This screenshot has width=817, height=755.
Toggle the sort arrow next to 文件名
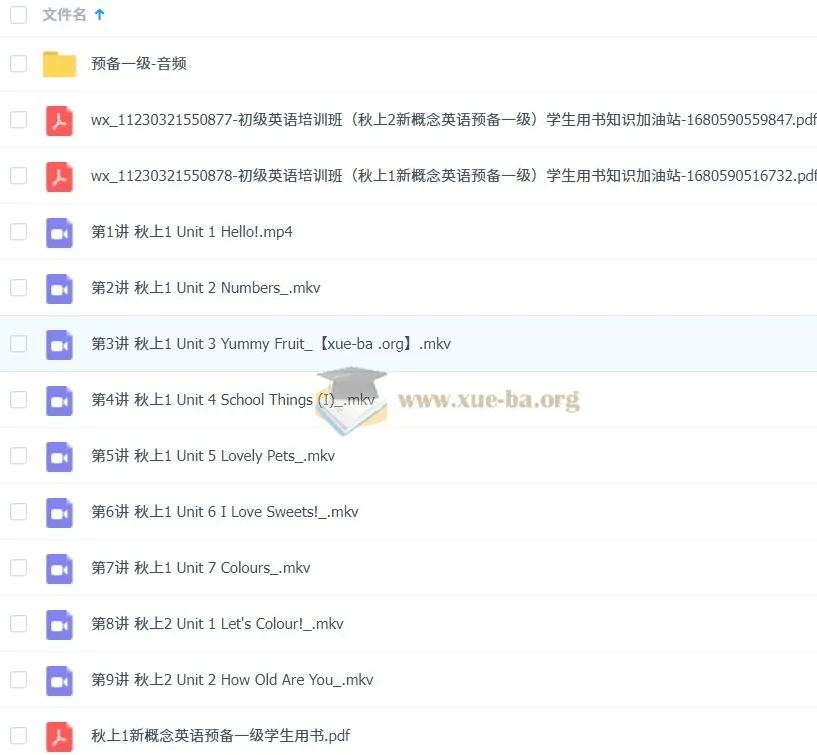[x=100, y=15]
